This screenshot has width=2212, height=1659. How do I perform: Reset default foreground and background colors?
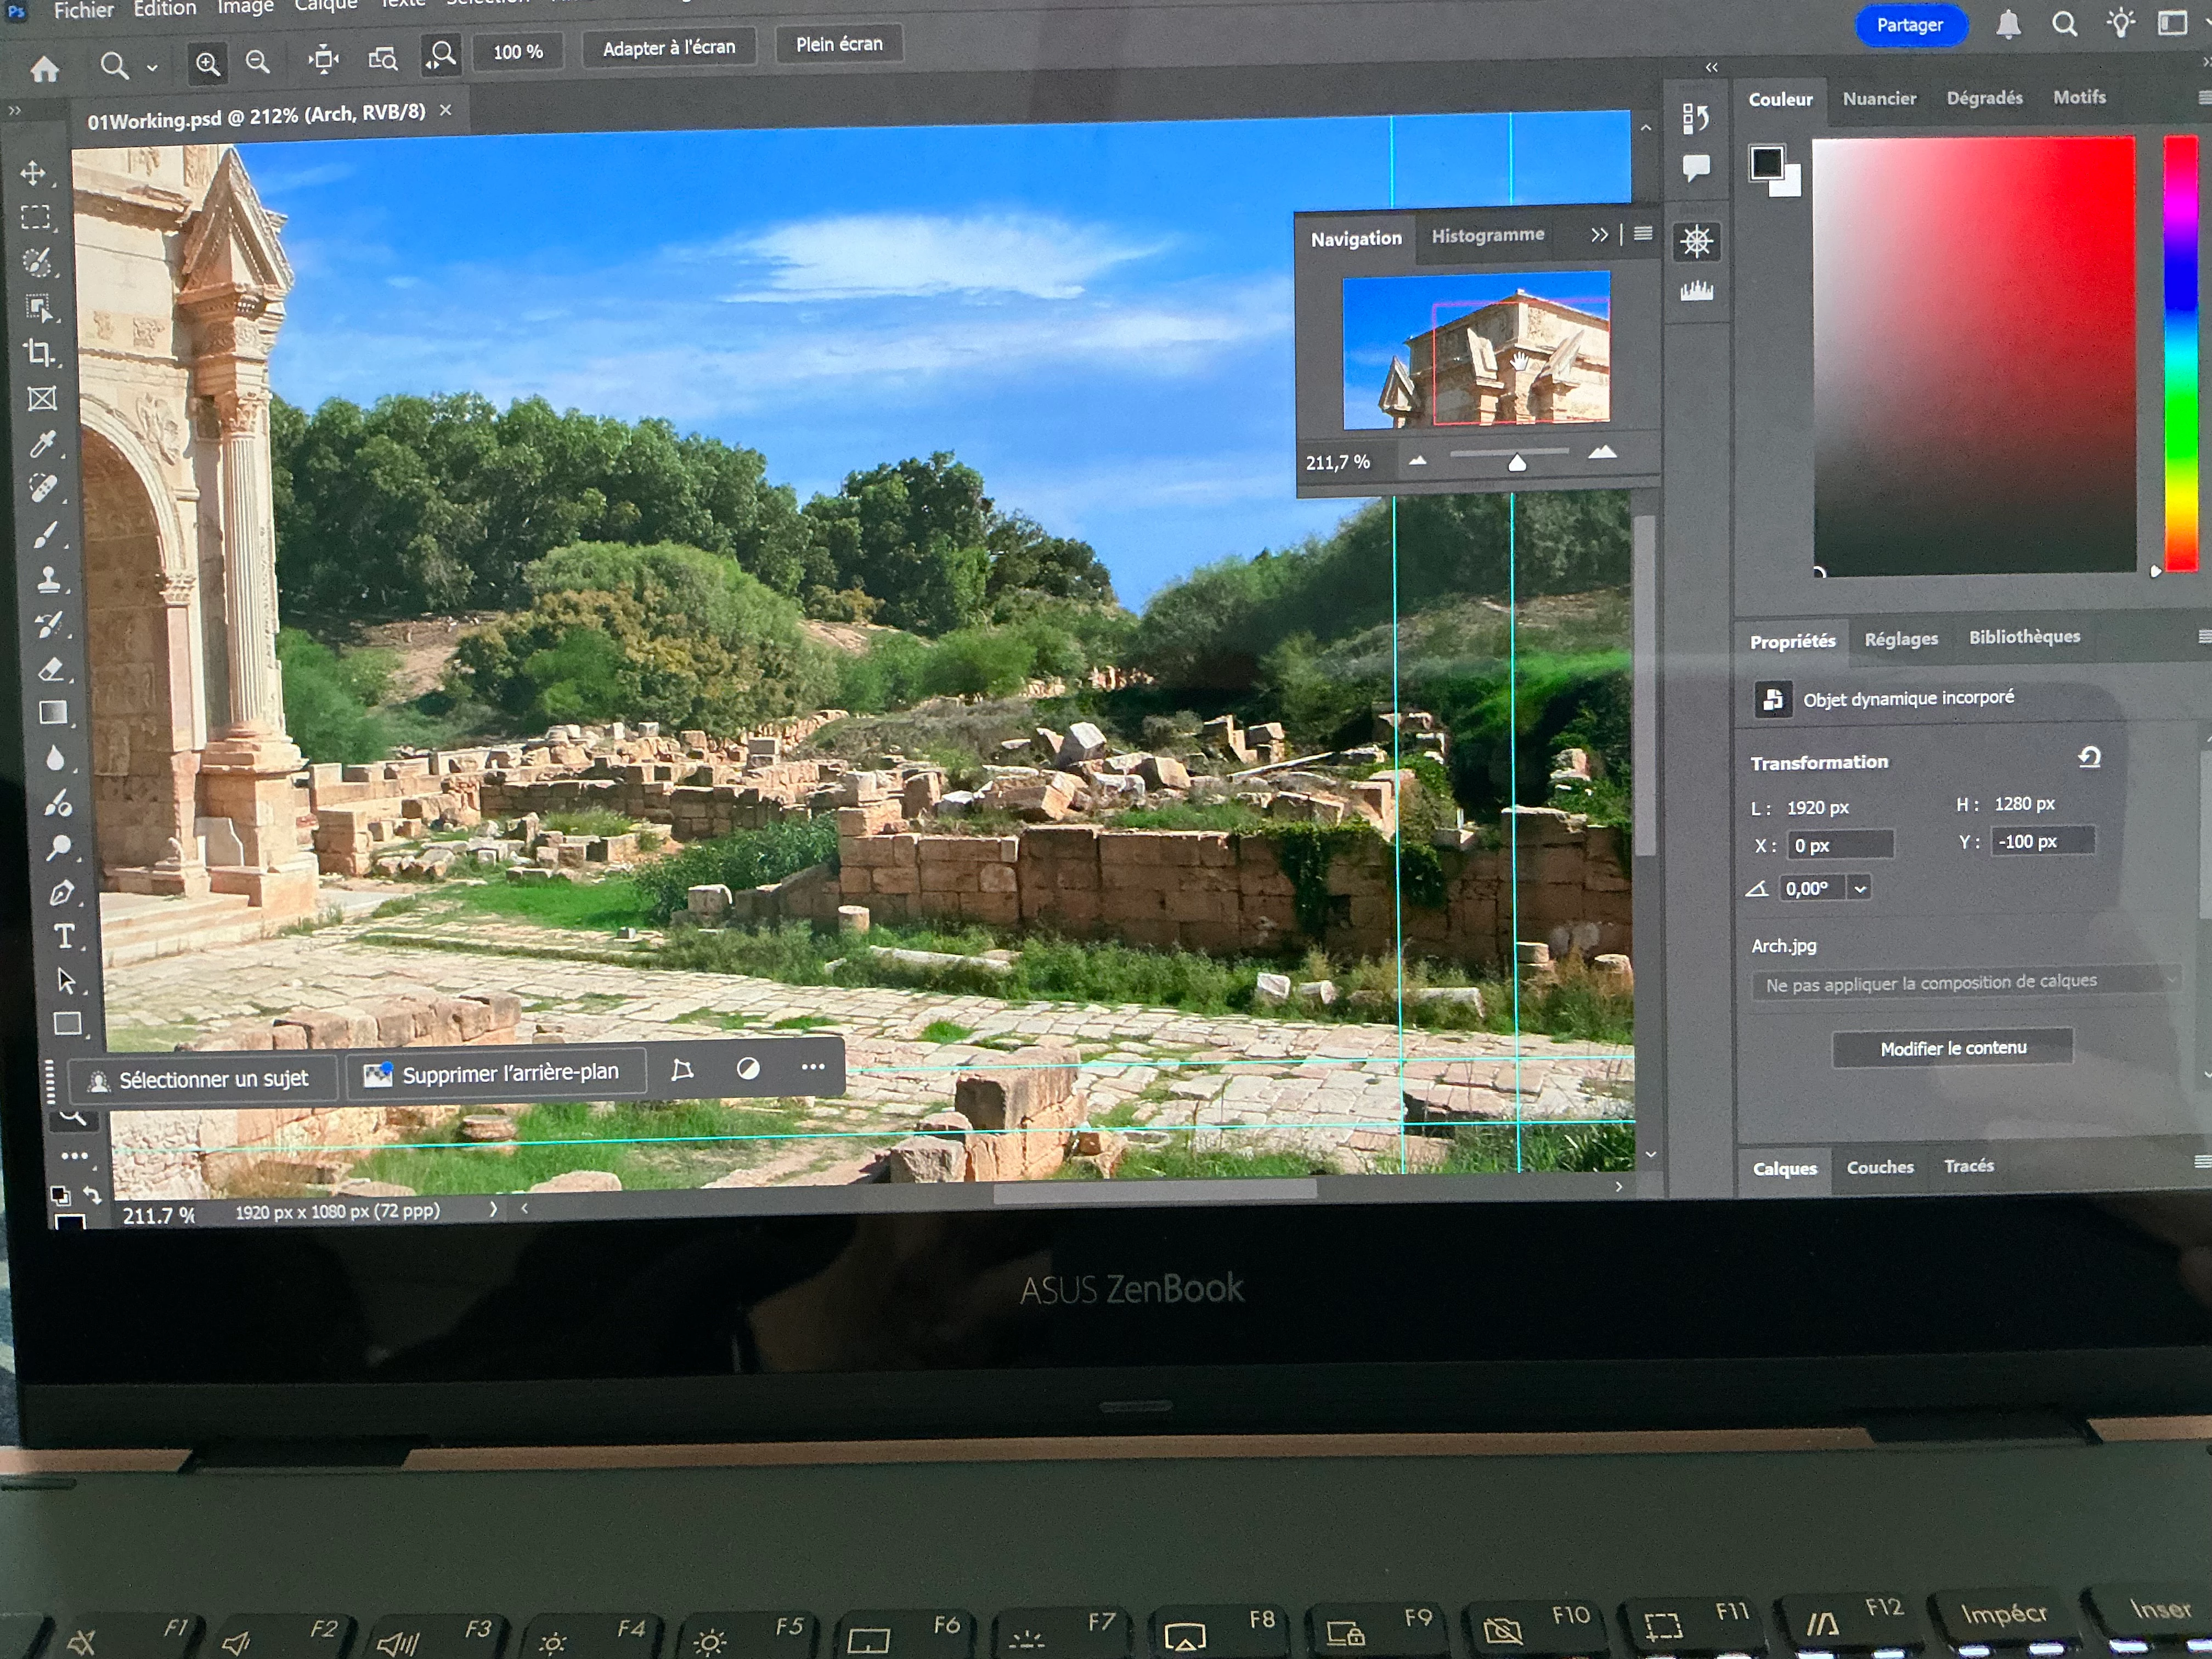point(60,1195)
